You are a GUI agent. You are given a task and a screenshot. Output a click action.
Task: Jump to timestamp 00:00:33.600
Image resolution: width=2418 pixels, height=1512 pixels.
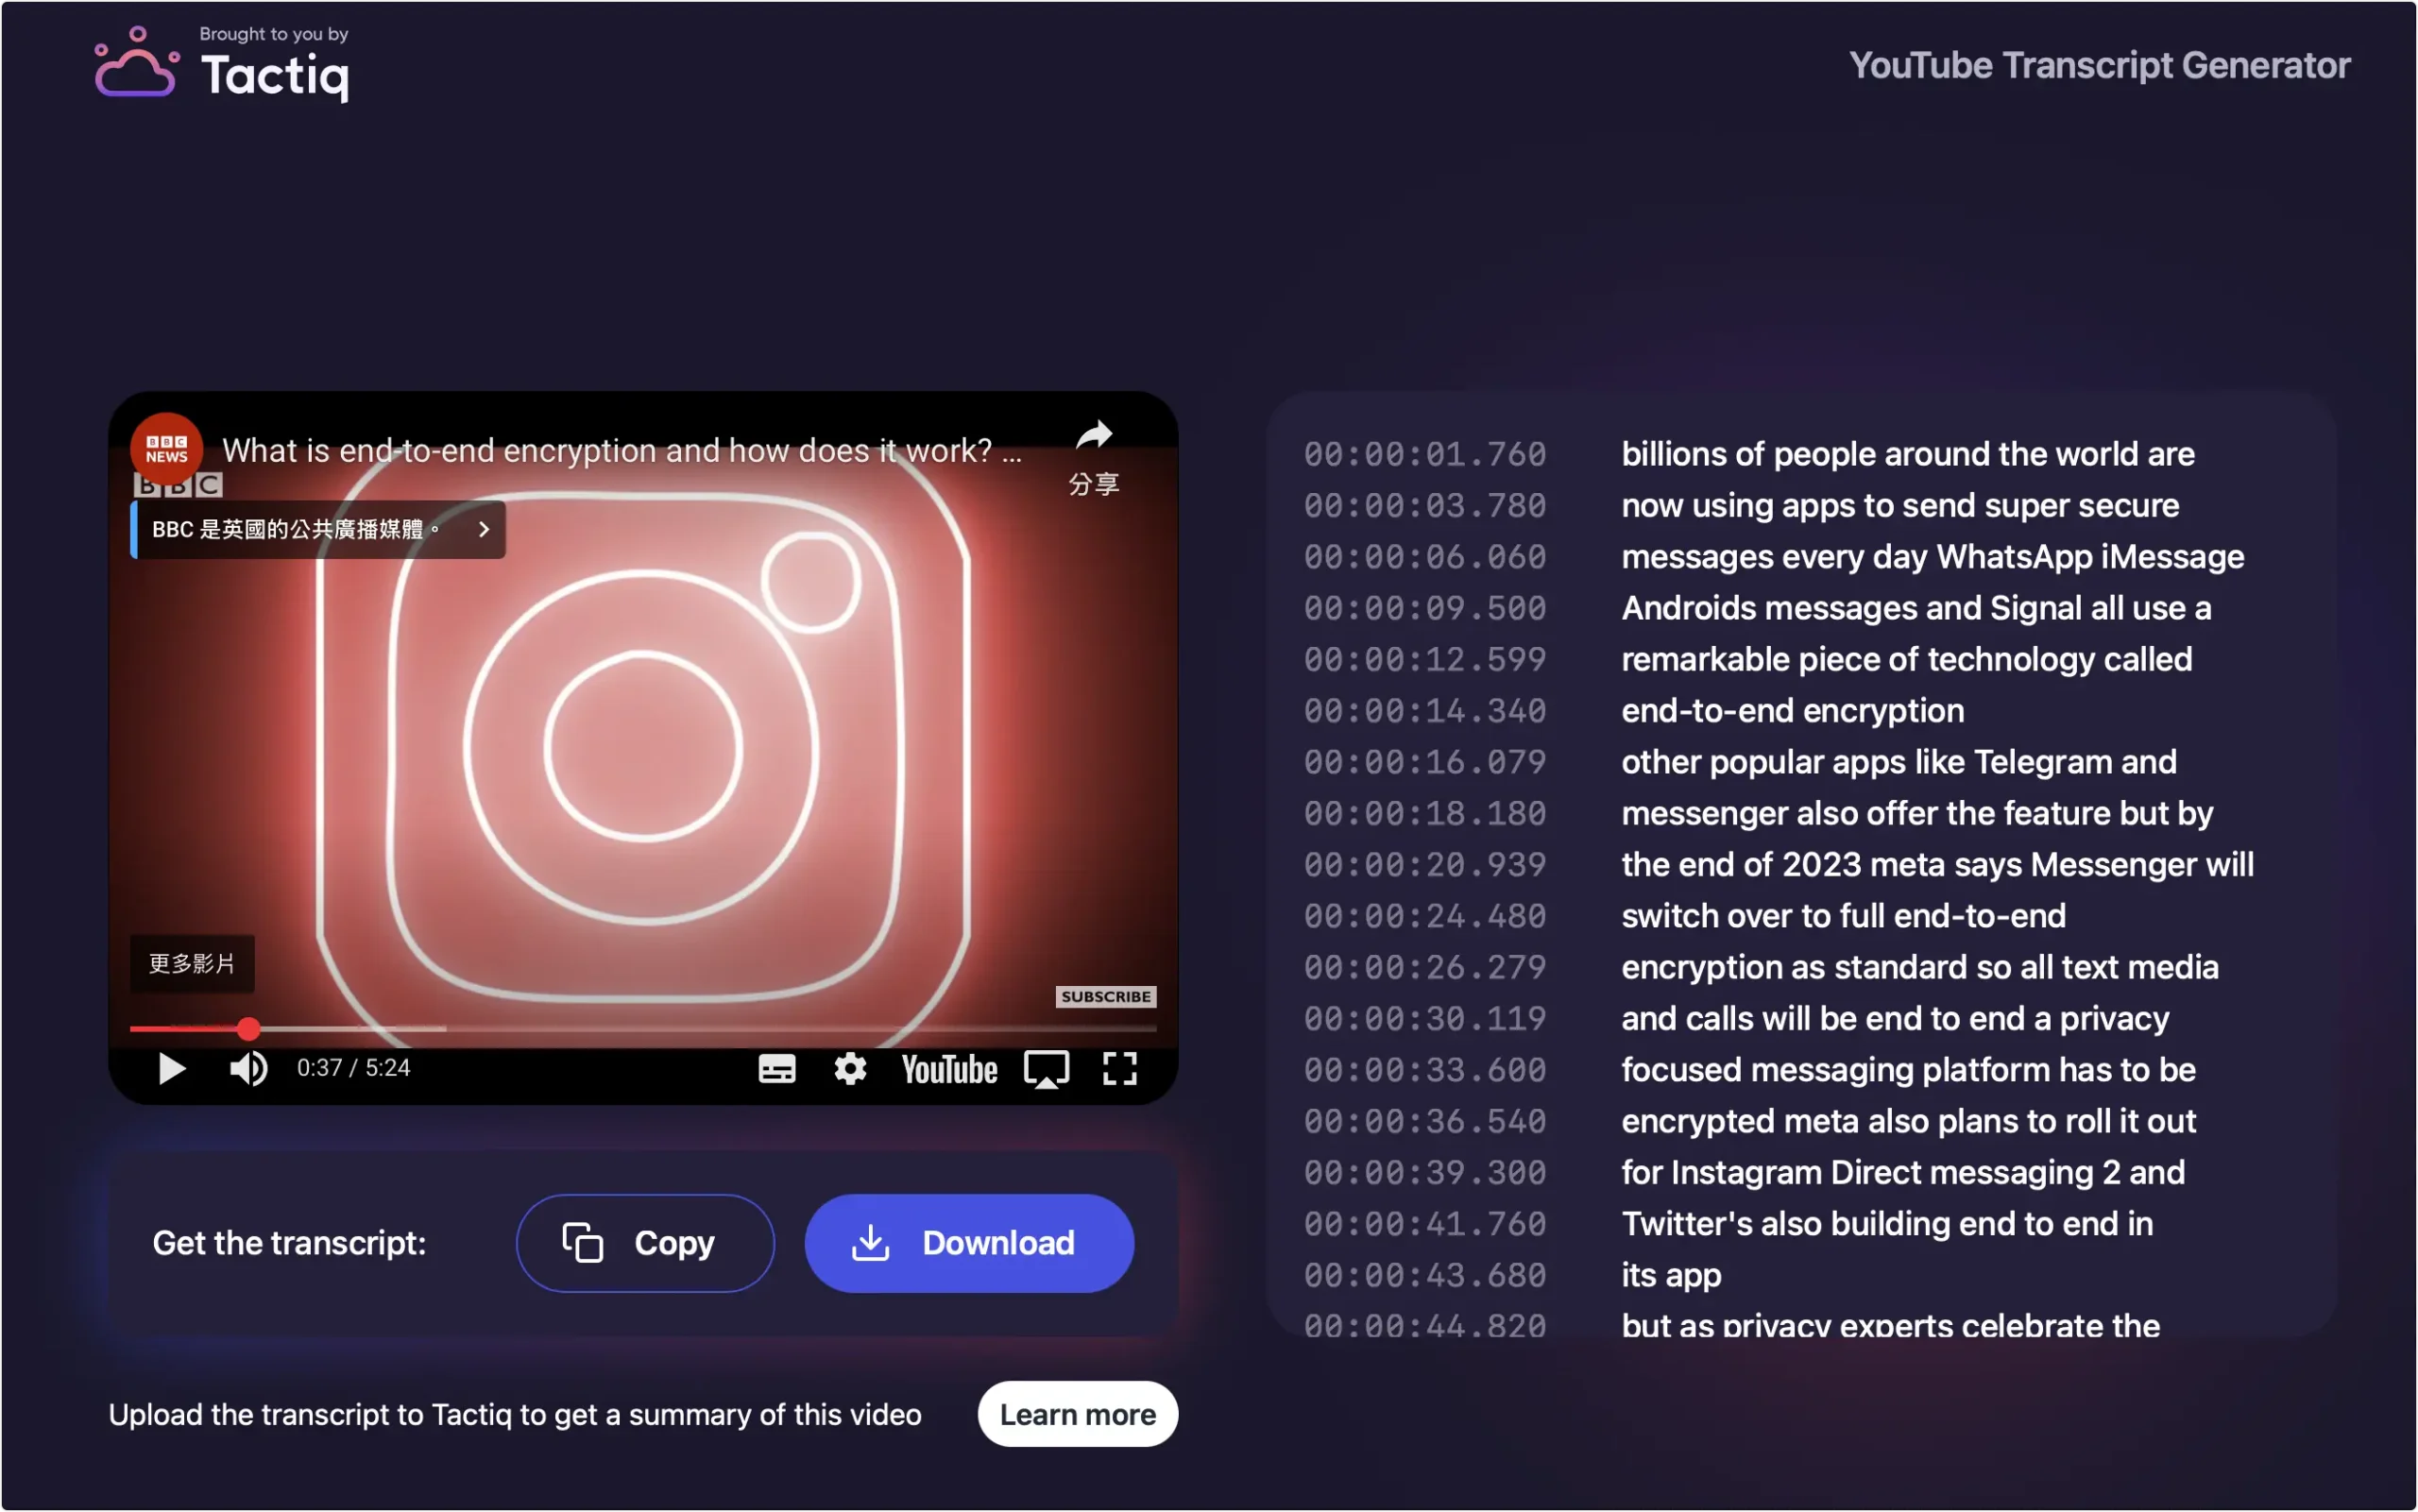[x=1424, y=1070]
